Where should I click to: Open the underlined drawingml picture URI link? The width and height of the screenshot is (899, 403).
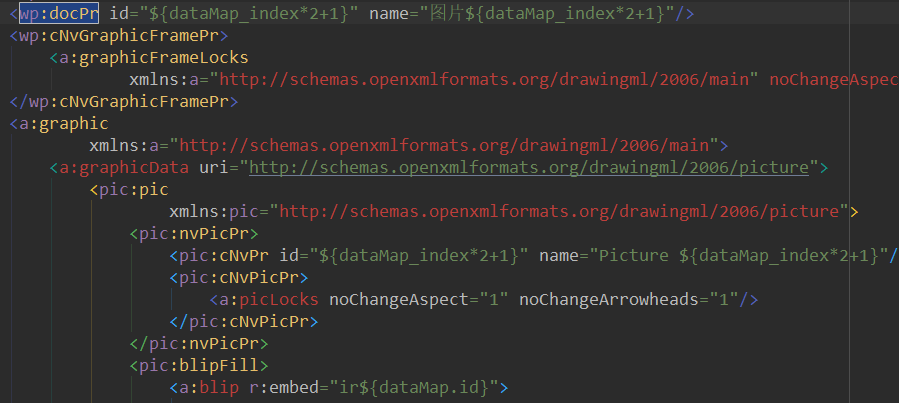(x=529, y=167)
